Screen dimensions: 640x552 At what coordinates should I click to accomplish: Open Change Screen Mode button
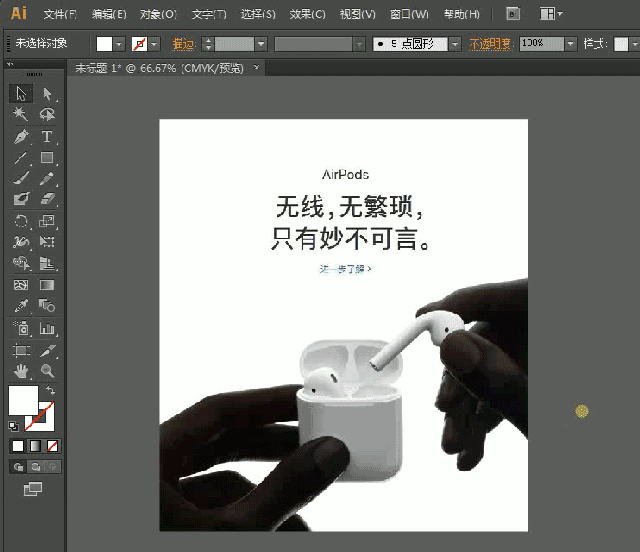point(33,489)
